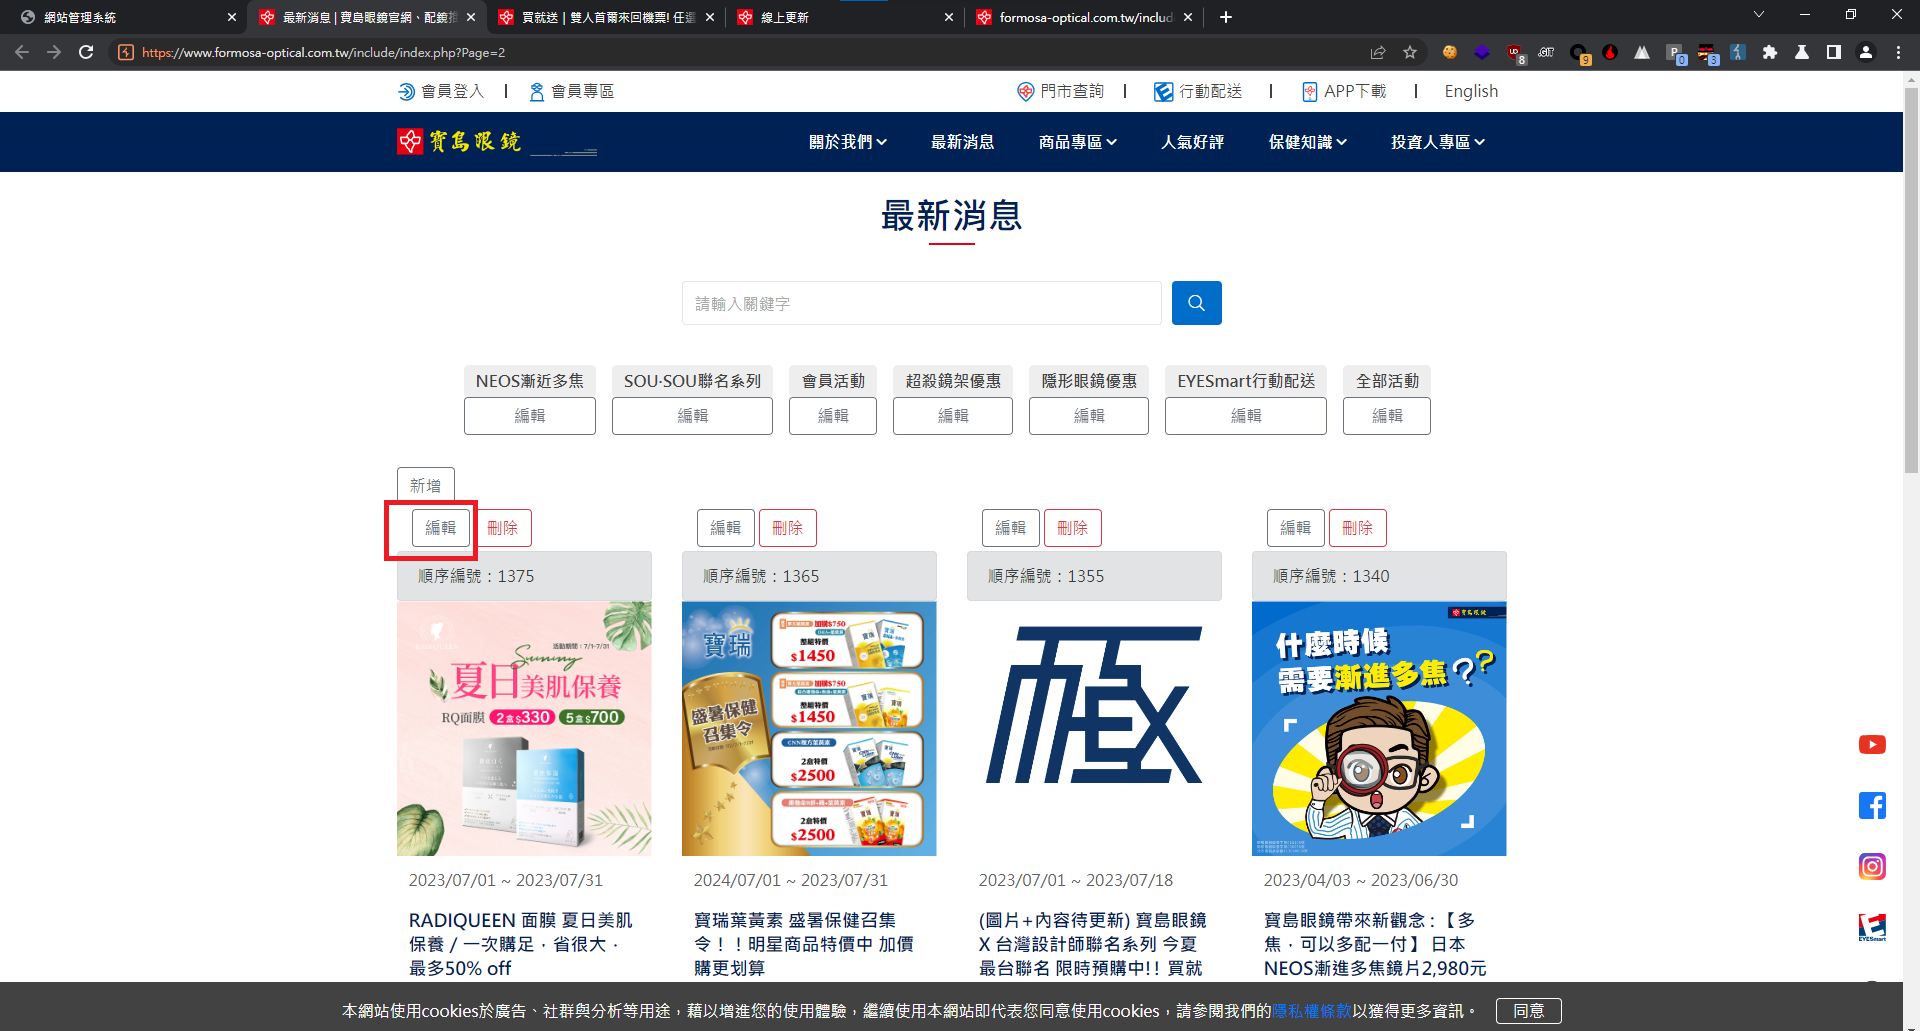1920x1031 pixels.
Task: Select the SOU·SOU聯名系列 category
Action: (692, 381)
